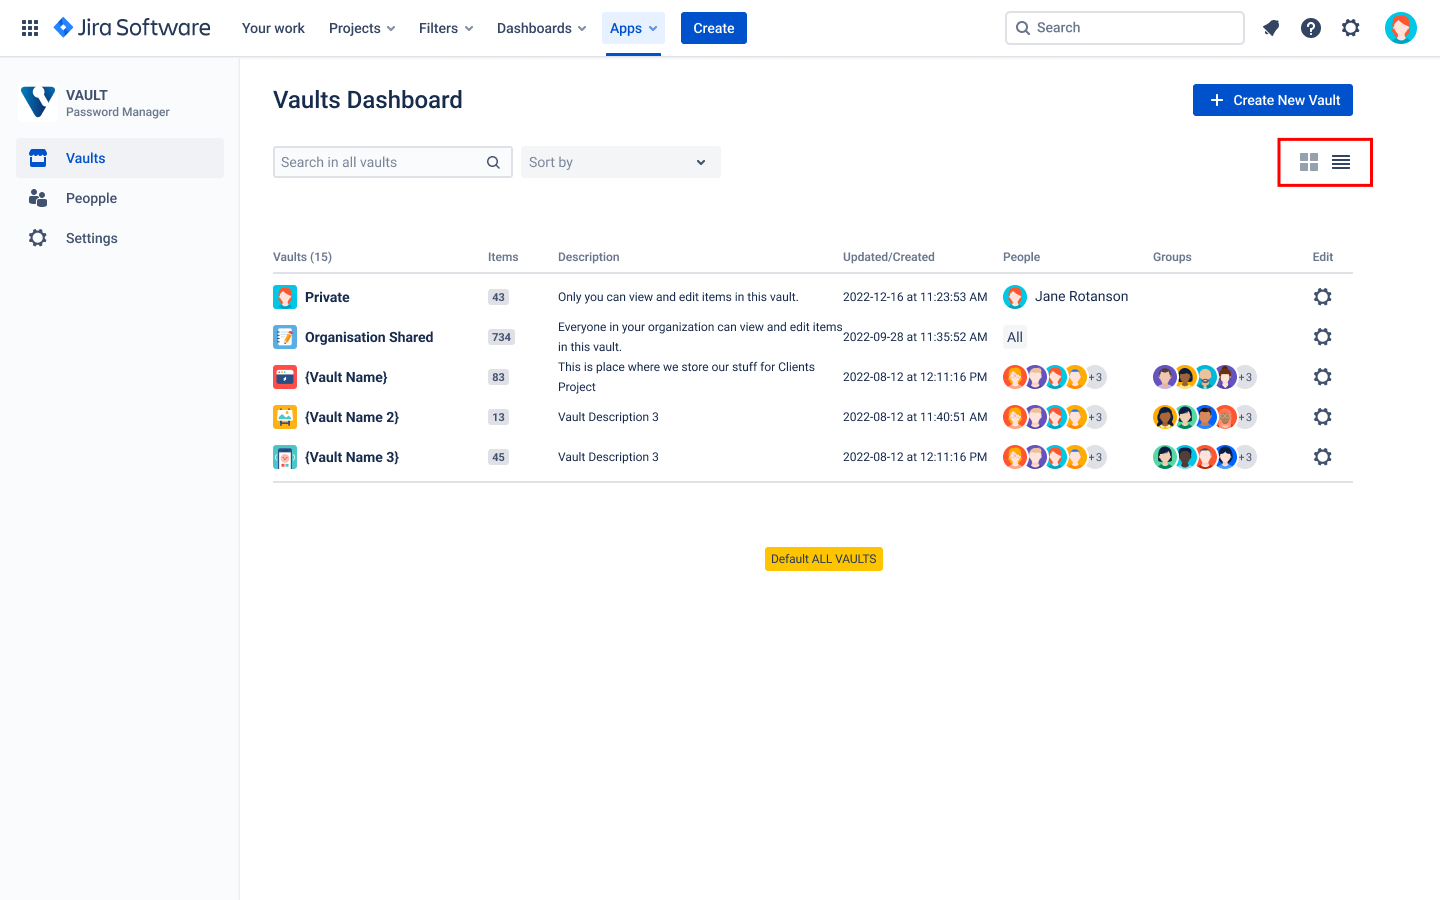The width and height of the screenshot is (1440, 900).
Task: Open the Dashboards dropdown menu
Action: (541, 28)
